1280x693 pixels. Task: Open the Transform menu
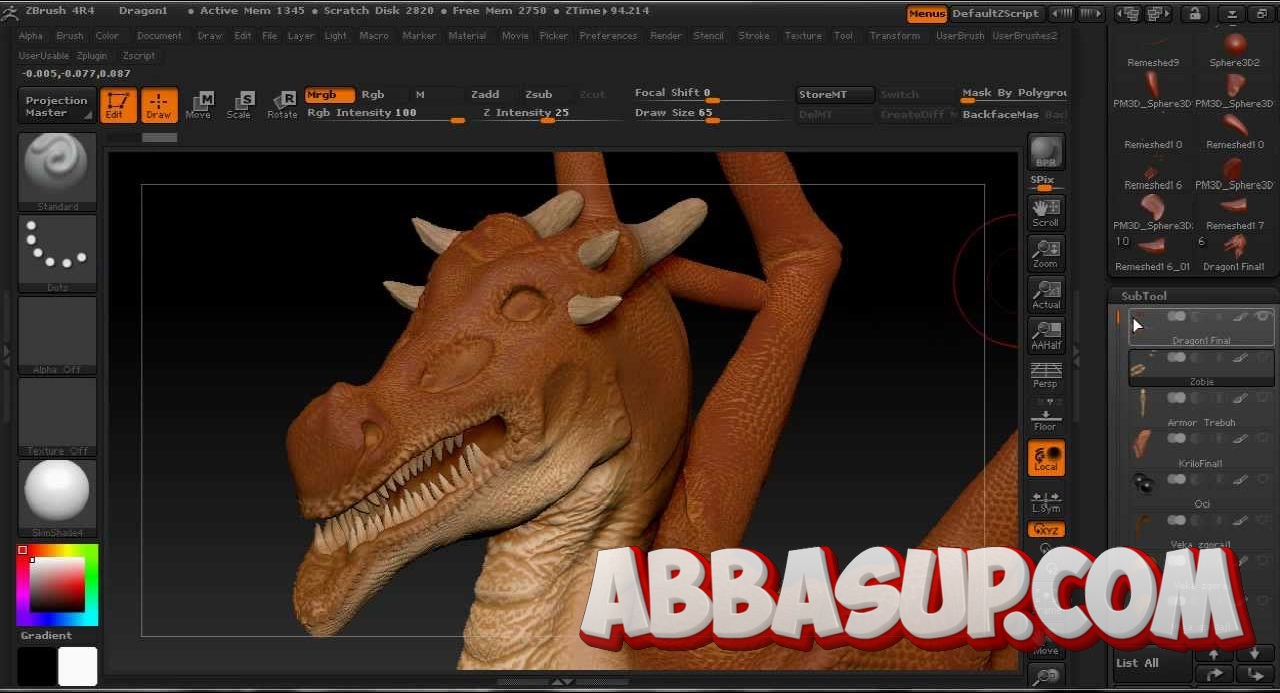pos(895,36)
